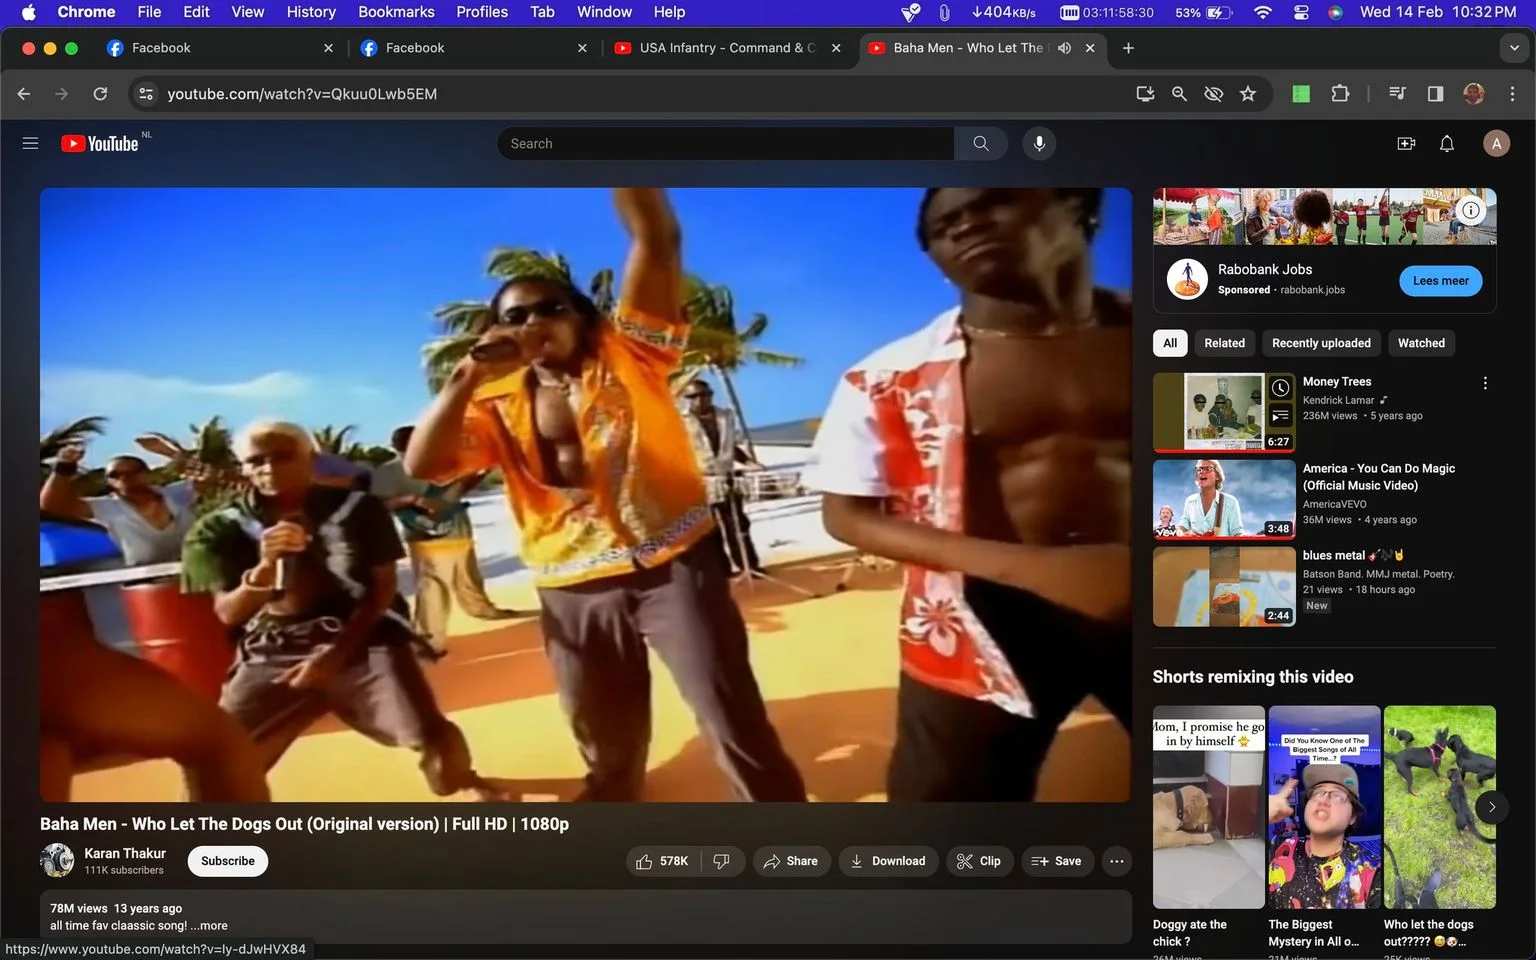This screenshot has width=1536, height=960.
Task: Open 'Doggy ate the chick' Short
Action: click(x=1209, y=807)
